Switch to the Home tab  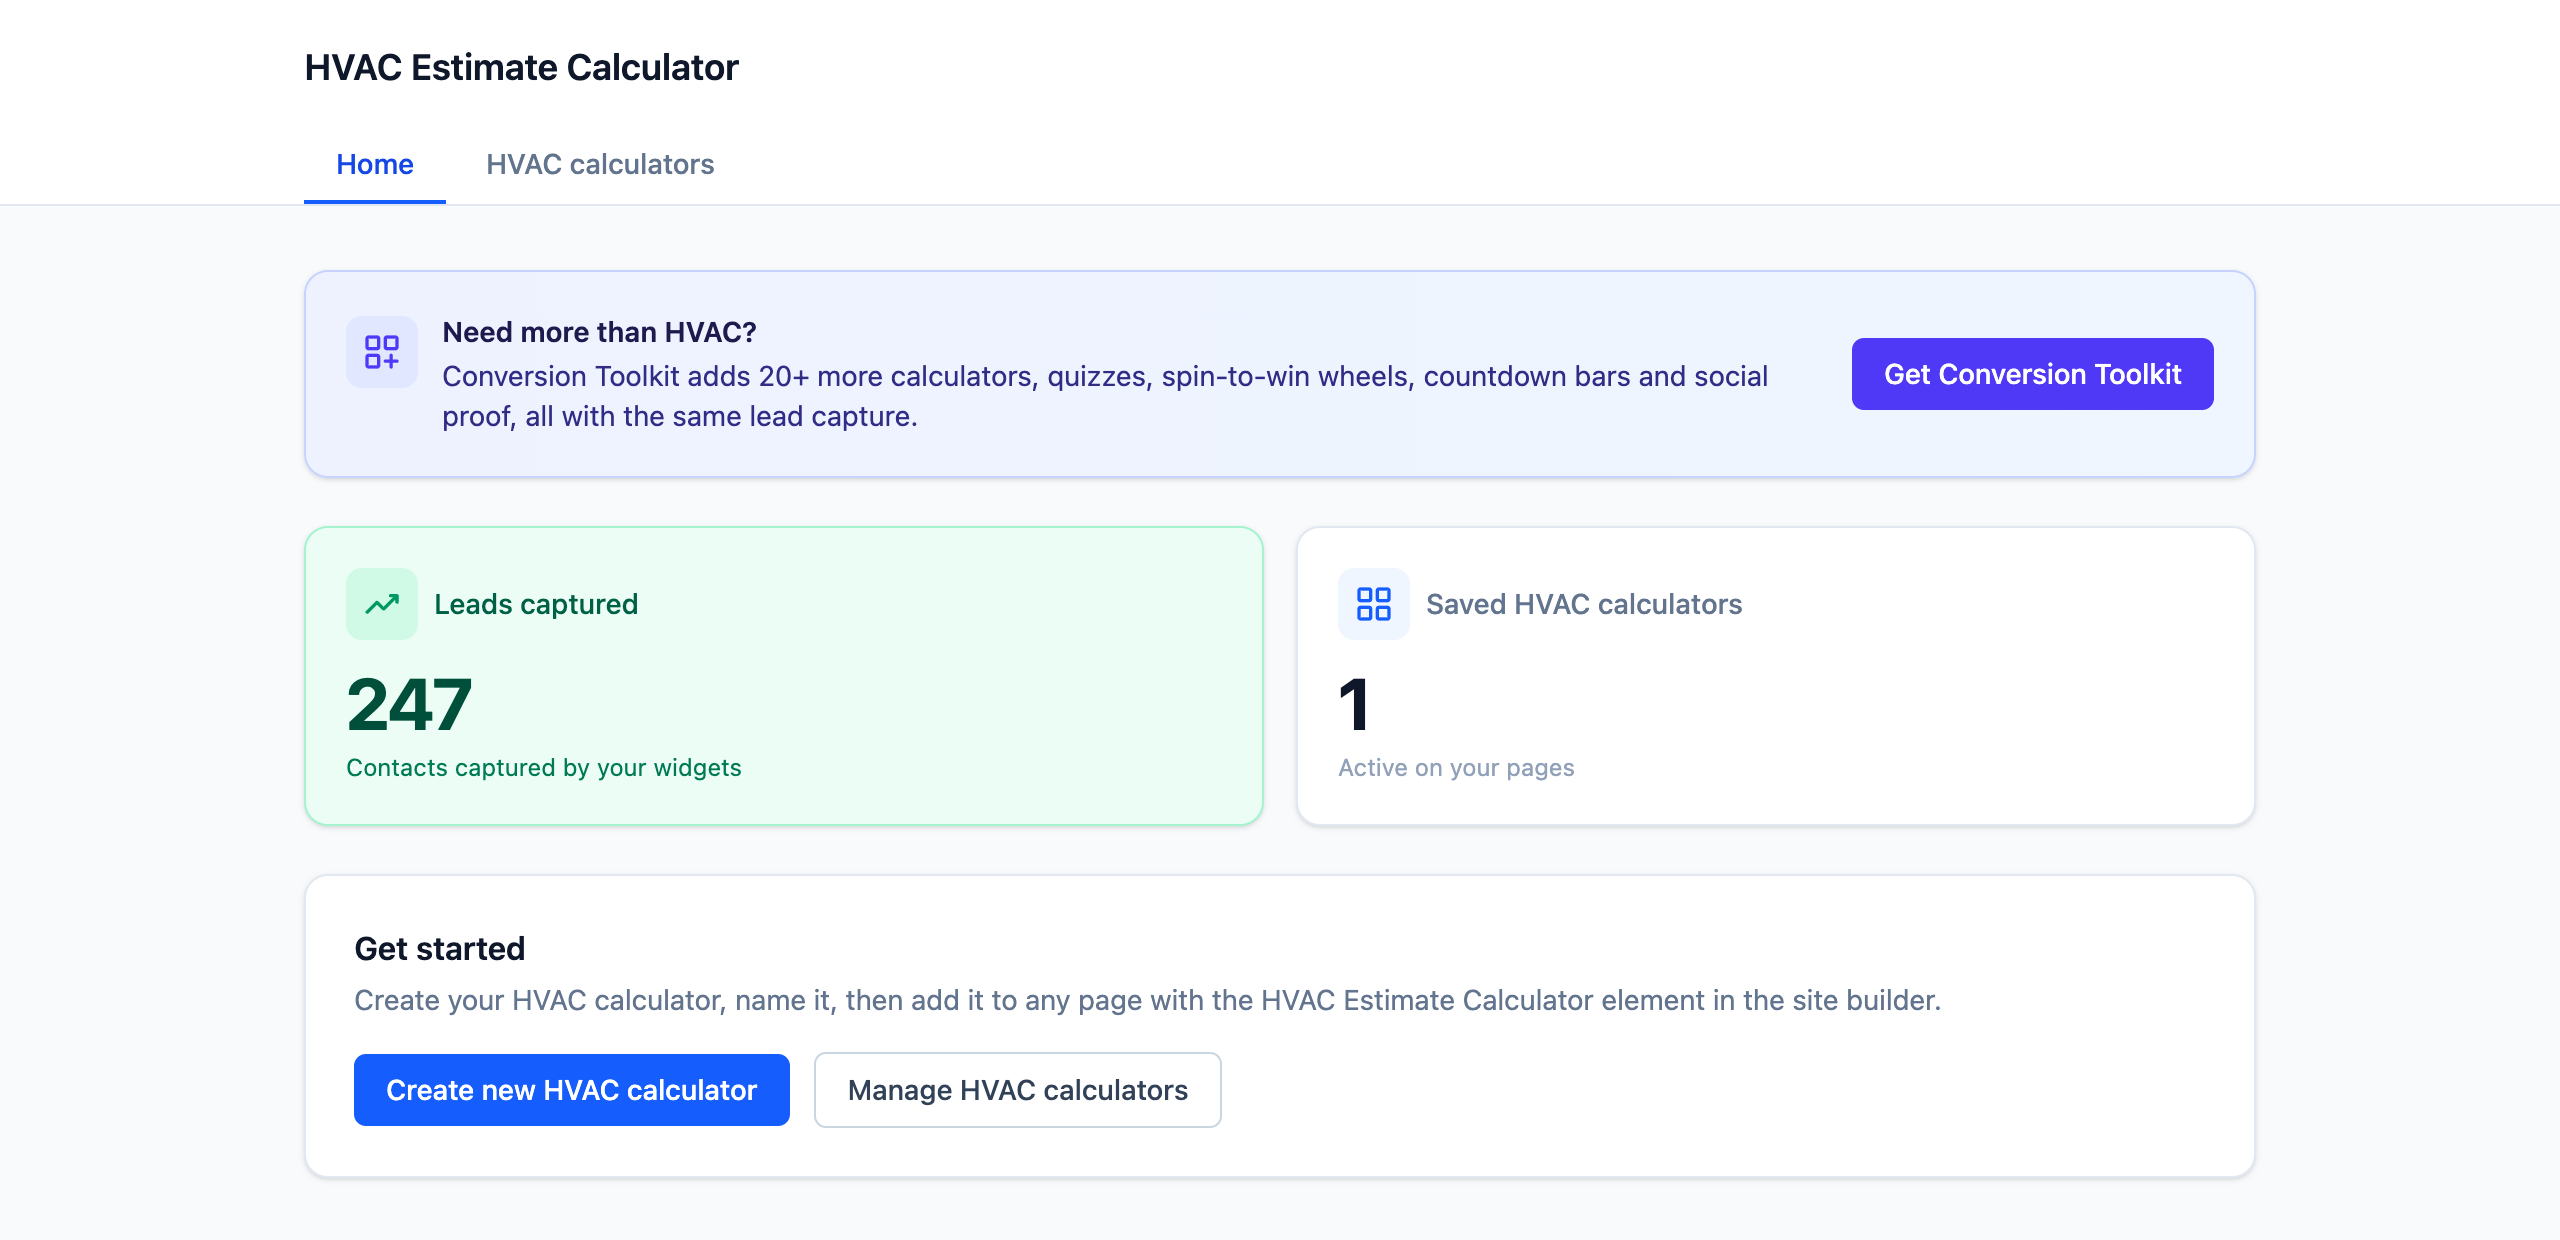coord(375,164)
